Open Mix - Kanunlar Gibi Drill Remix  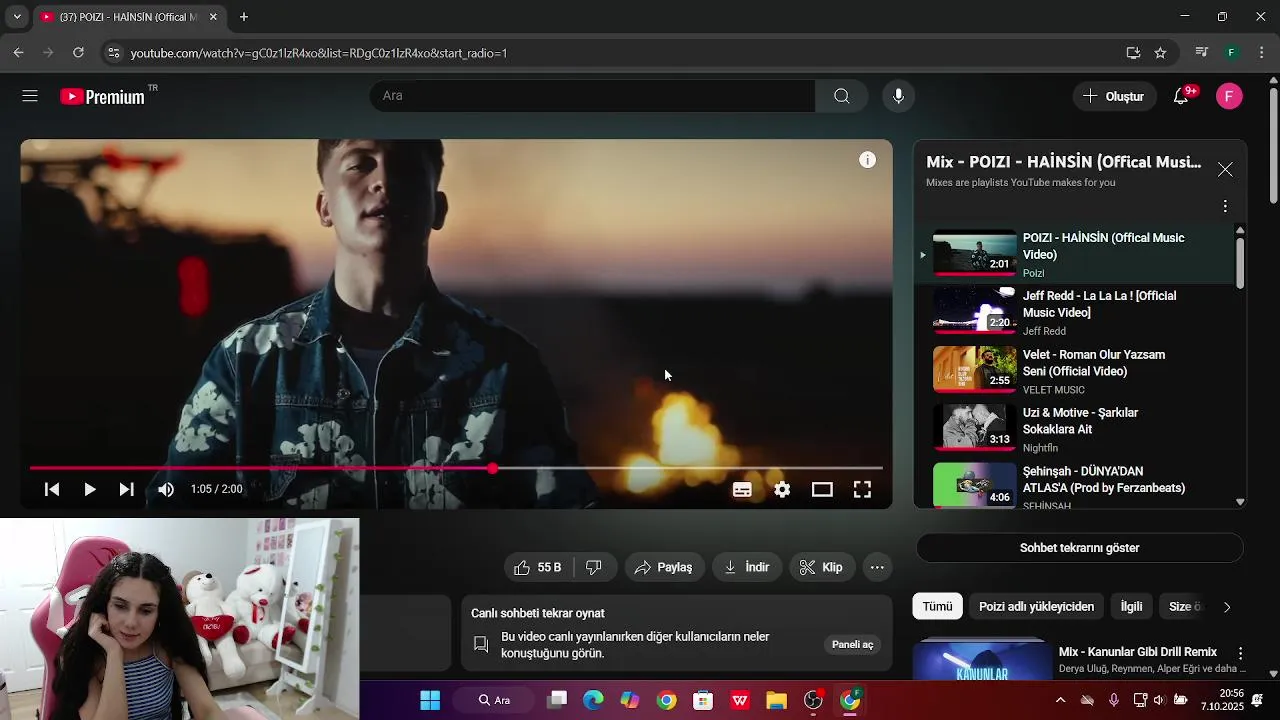pyautogui.click(x=1138, y=652)
